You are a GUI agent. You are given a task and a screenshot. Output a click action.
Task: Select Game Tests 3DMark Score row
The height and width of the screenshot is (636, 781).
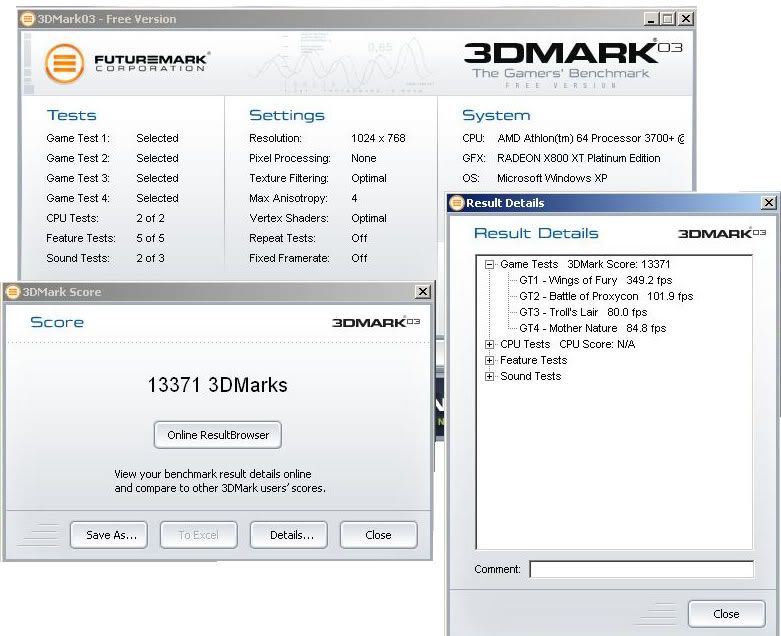(585, 264)
